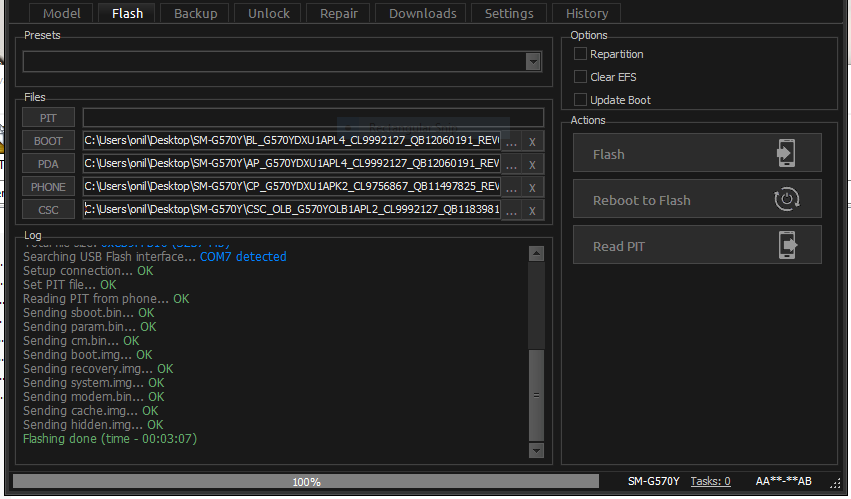Open the Repair tab

339,13
